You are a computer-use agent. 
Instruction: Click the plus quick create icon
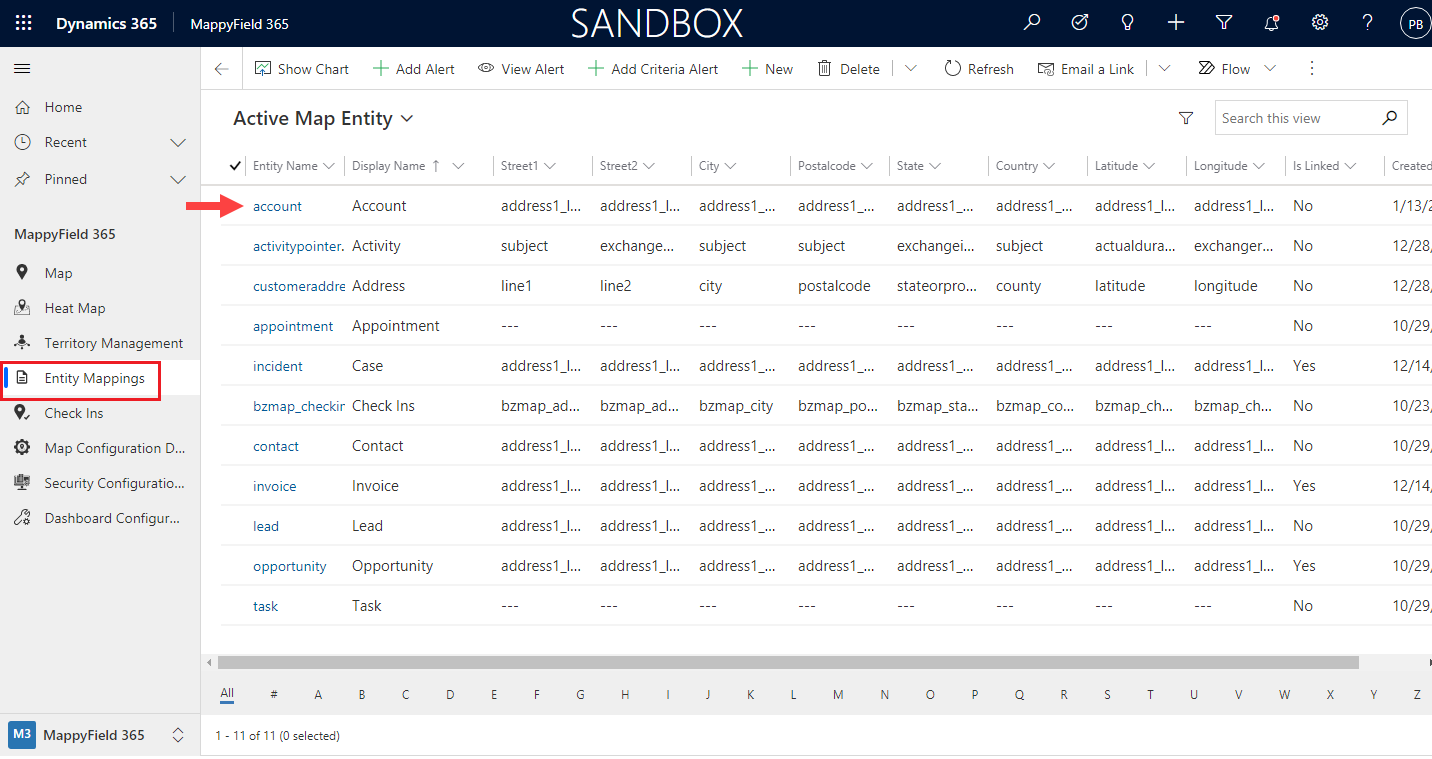click(1176, 23)
